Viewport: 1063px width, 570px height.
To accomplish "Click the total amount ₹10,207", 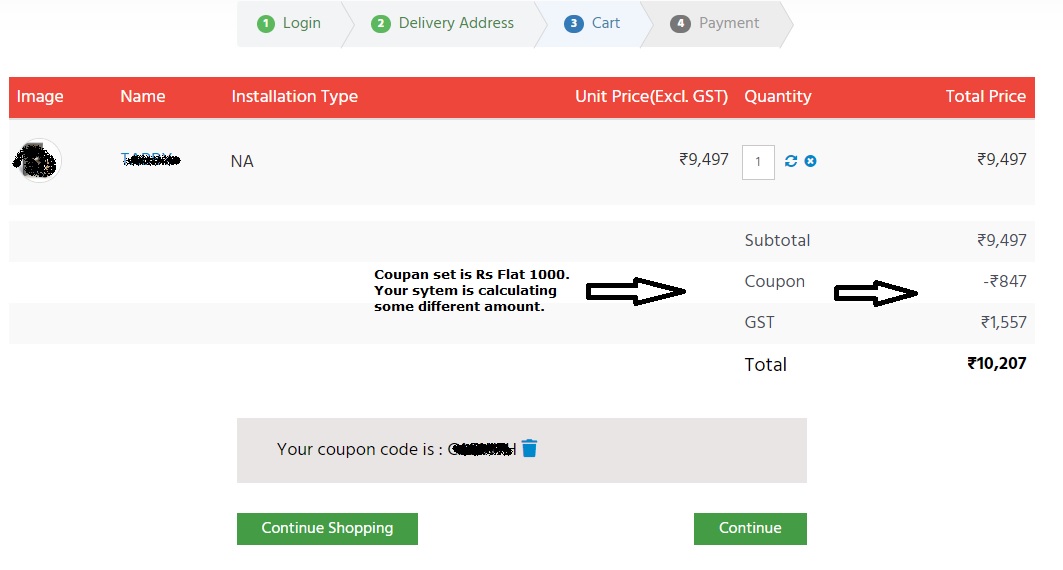I will (996, 364).
